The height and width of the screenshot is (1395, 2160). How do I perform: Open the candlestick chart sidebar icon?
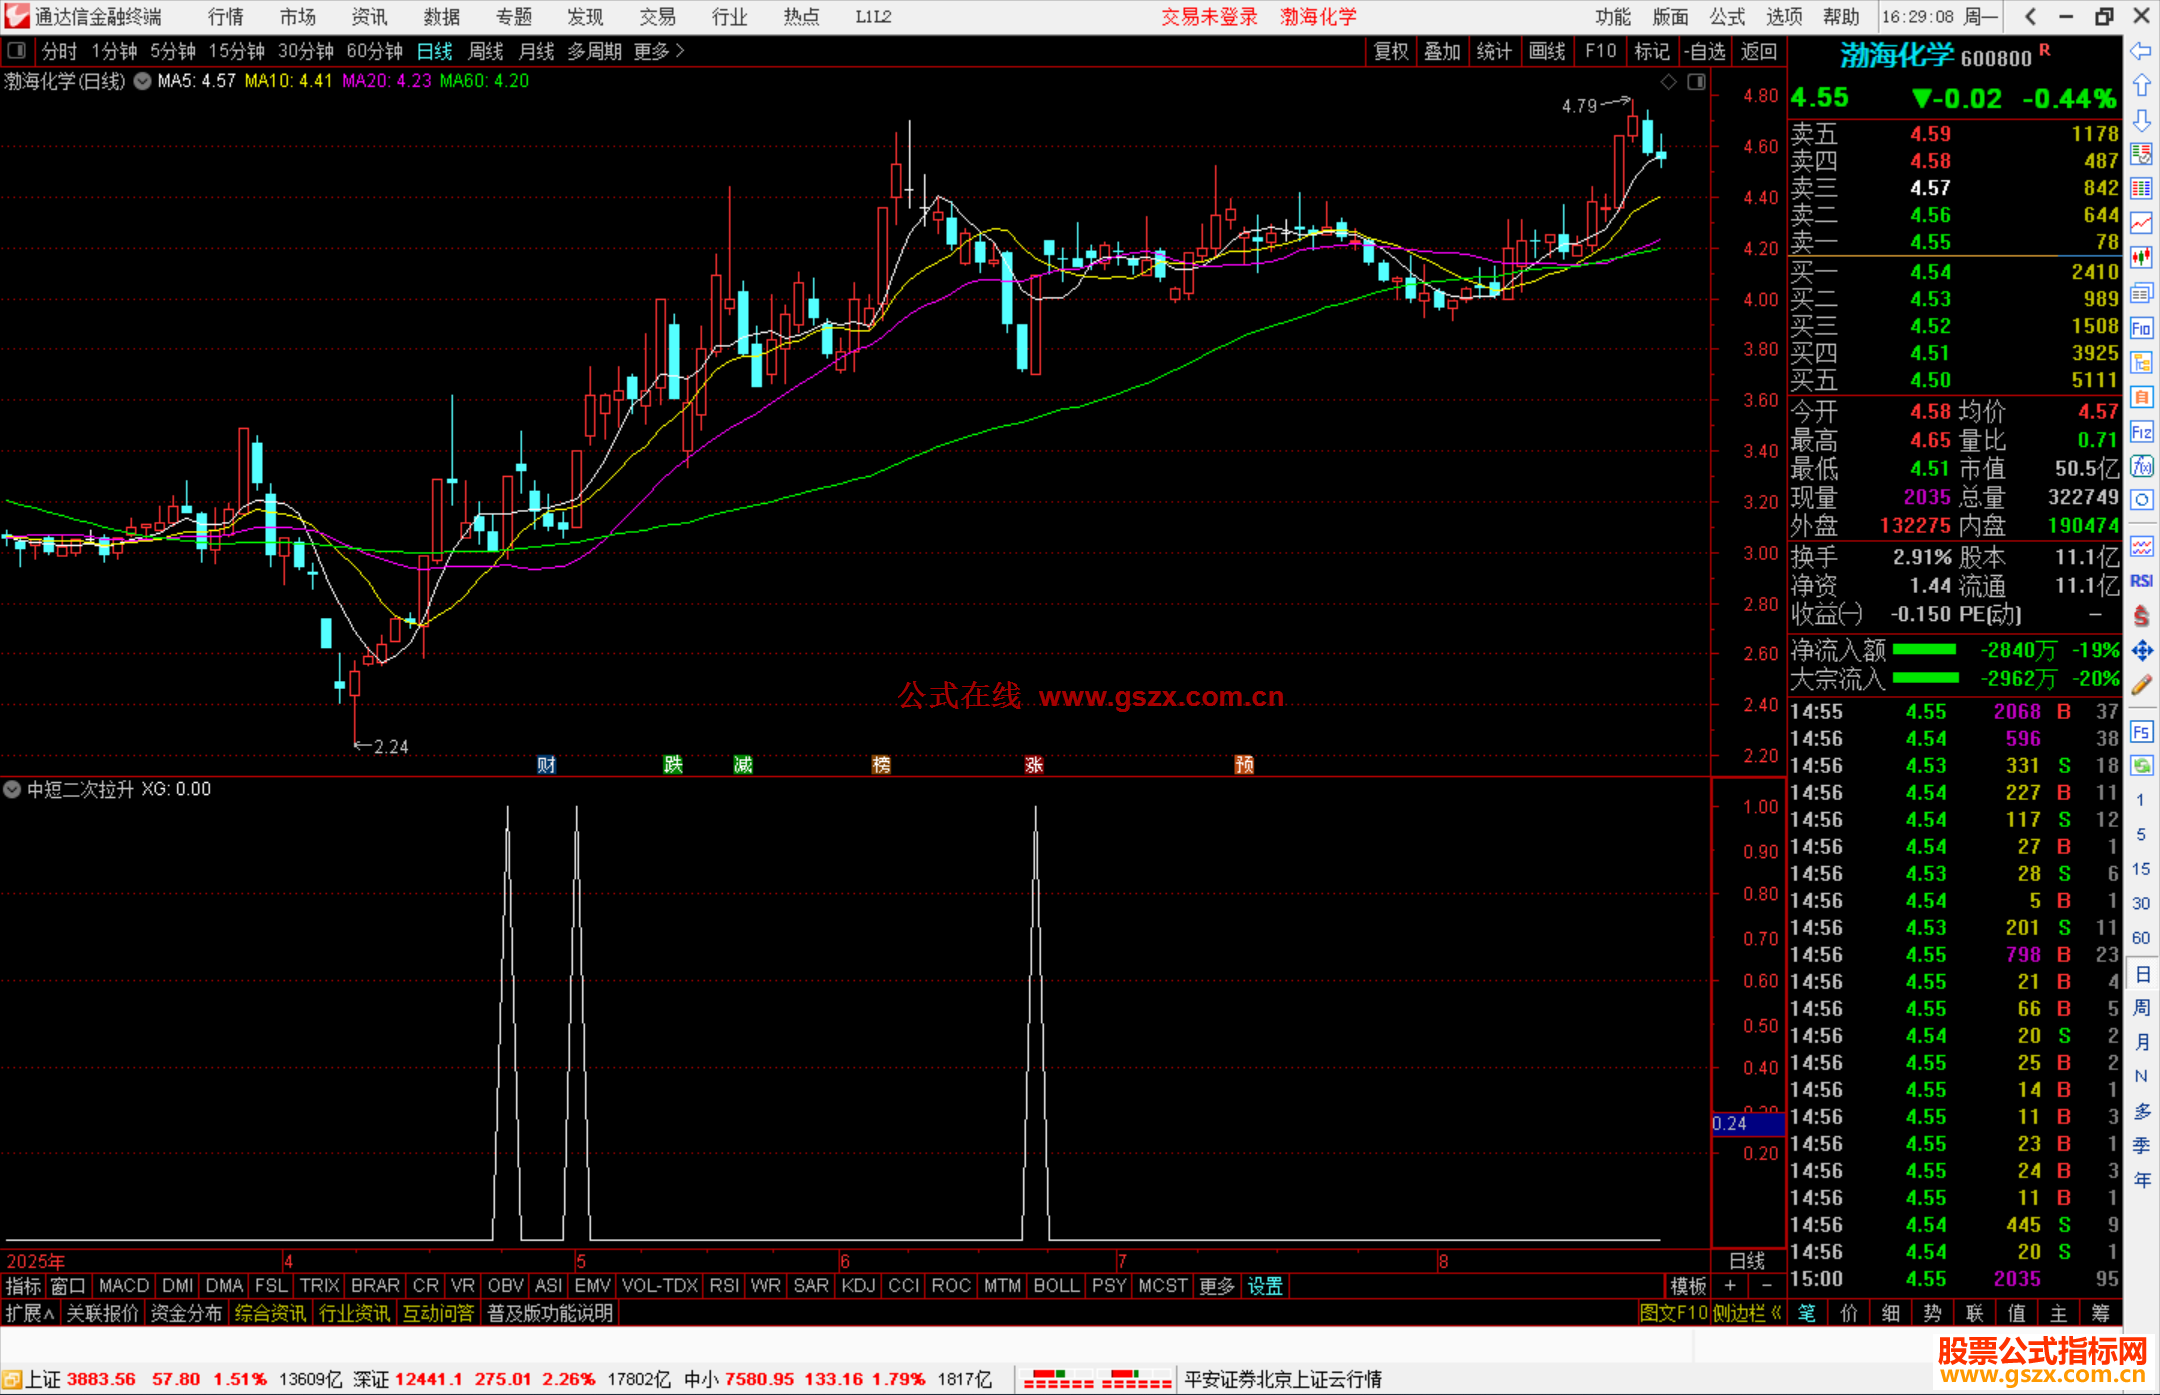pos(2141,258)
